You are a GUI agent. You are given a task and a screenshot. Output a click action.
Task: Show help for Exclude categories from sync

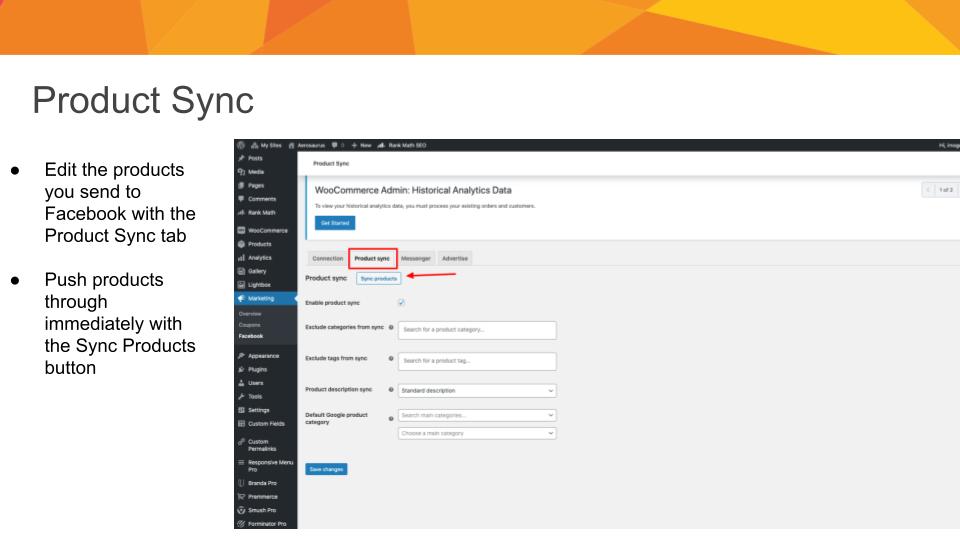click(391, 328)
